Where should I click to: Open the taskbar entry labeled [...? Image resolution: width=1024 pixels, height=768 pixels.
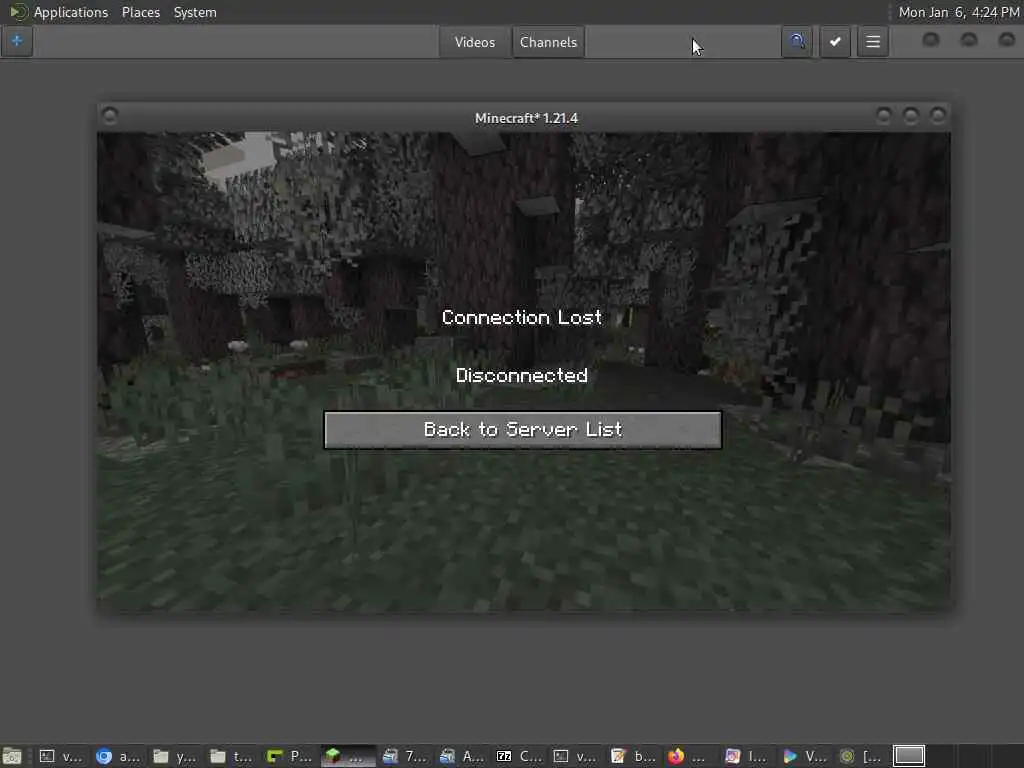[861, 756]
